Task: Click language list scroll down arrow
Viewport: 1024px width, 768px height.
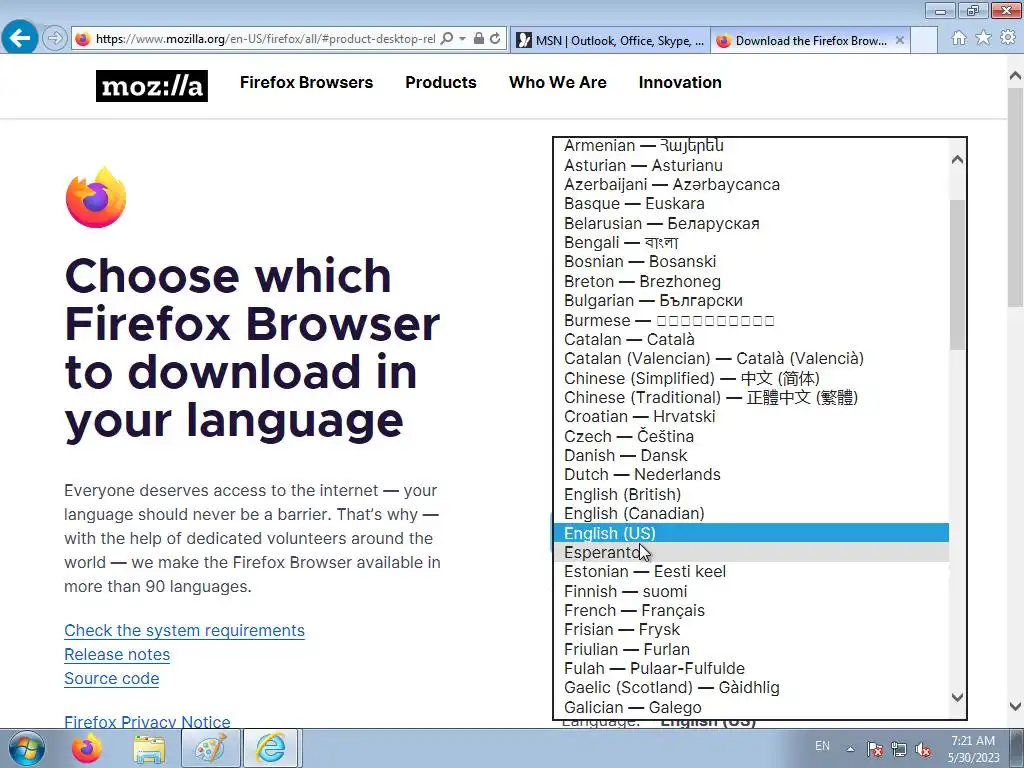Action: [957, 697]
